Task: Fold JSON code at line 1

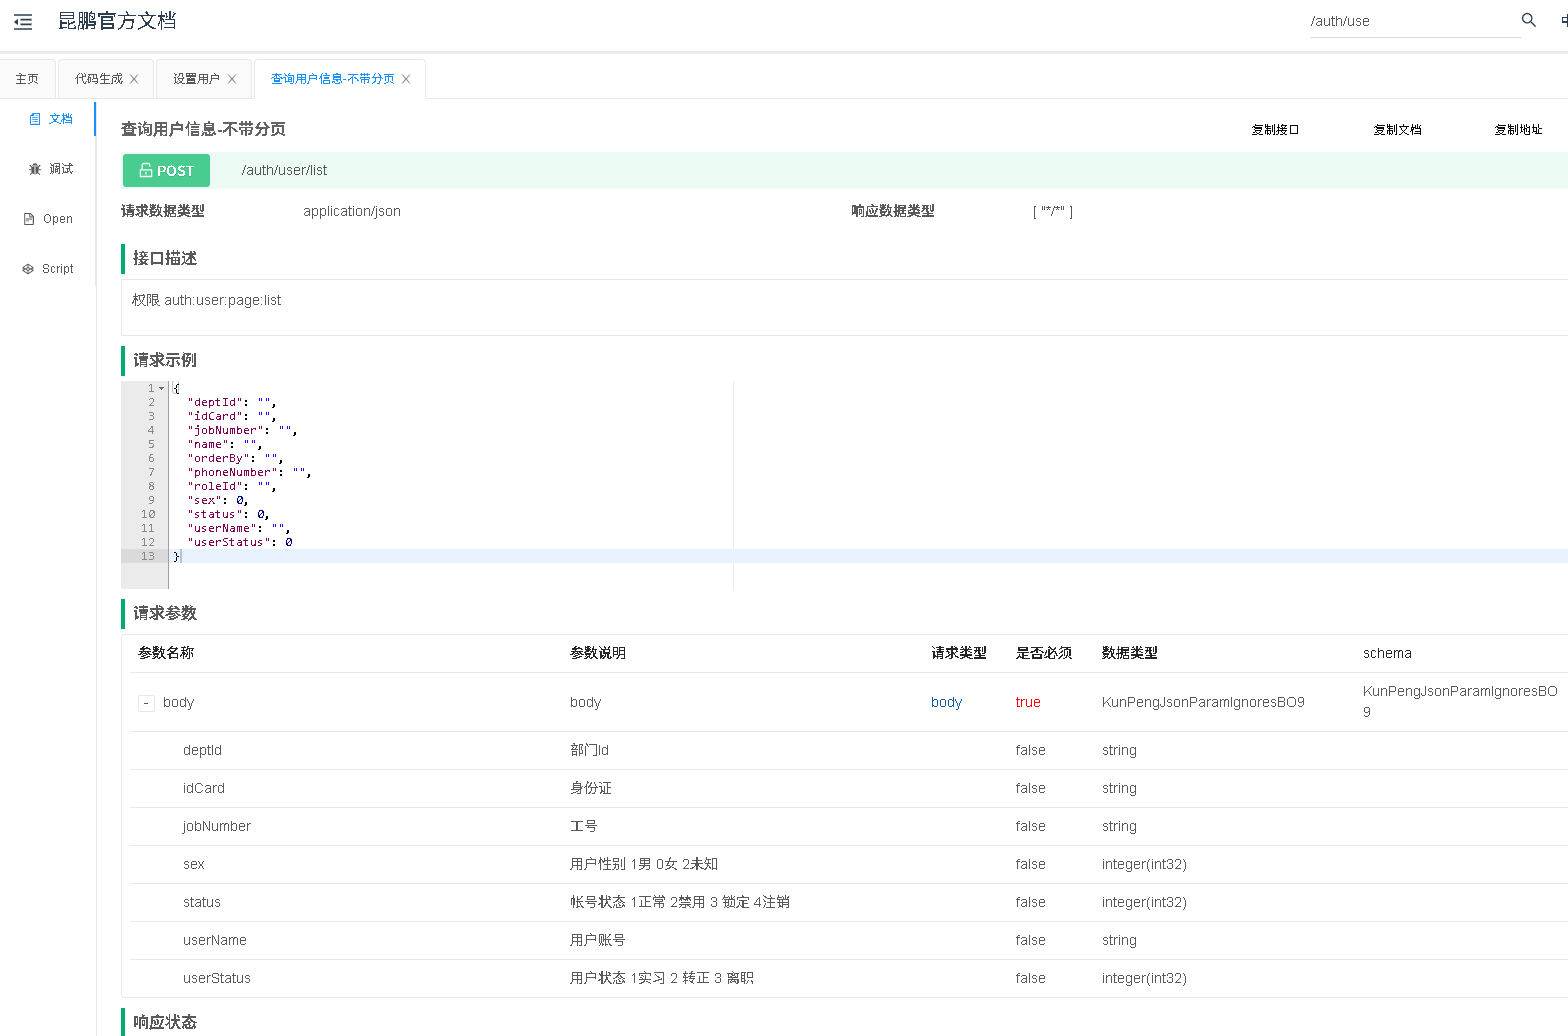Action: (x=162, y=388)
